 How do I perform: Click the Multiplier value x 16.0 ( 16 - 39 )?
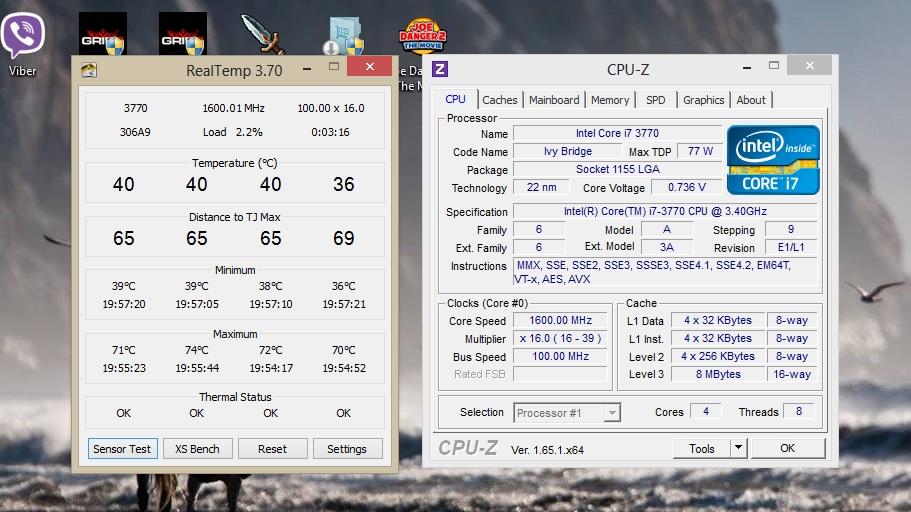click(x=560, y=338)
